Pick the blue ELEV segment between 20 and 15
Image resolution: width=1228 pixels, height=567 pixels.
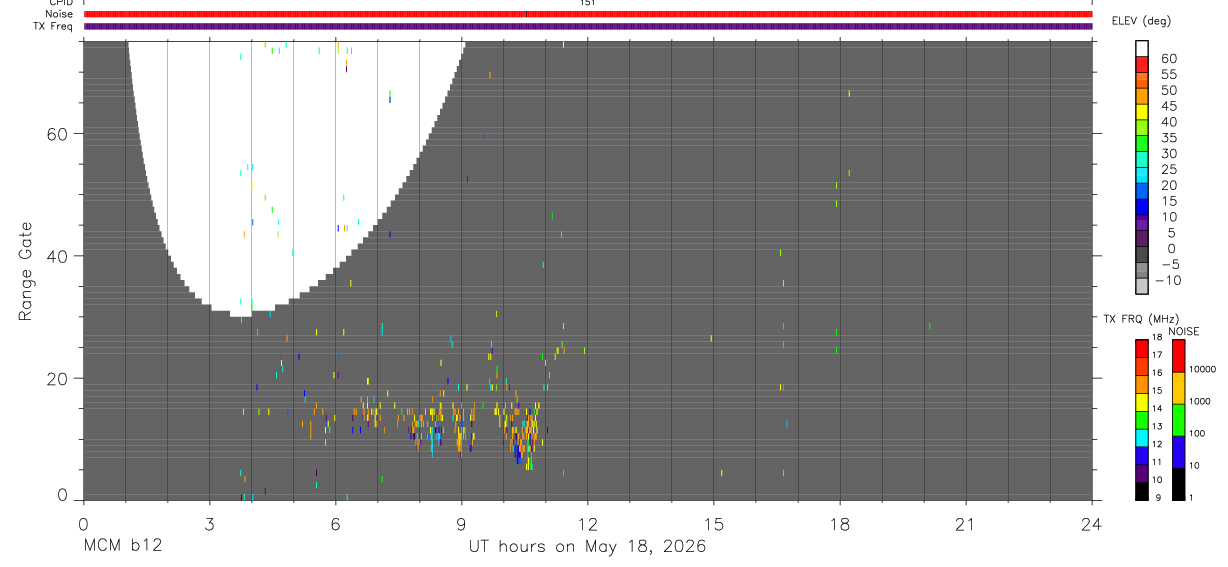(x=1142, y=191)
